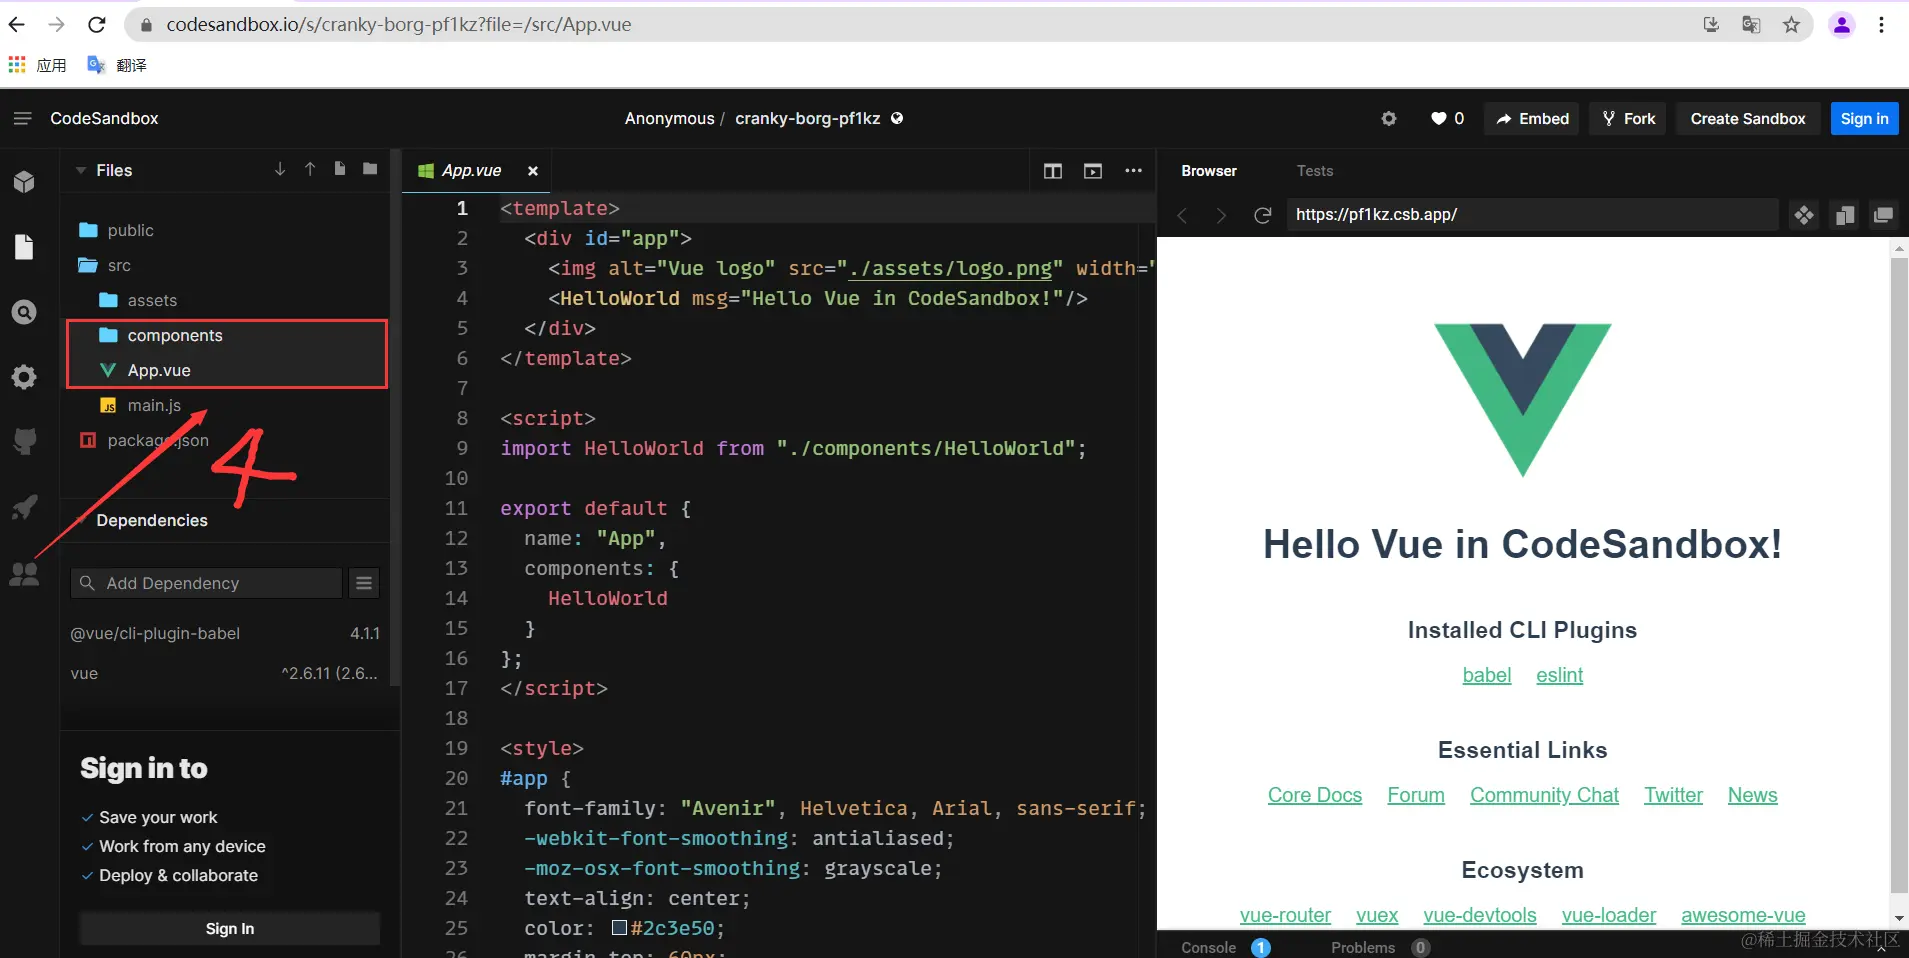Select the App.vue editor tab

click(472, 171)
